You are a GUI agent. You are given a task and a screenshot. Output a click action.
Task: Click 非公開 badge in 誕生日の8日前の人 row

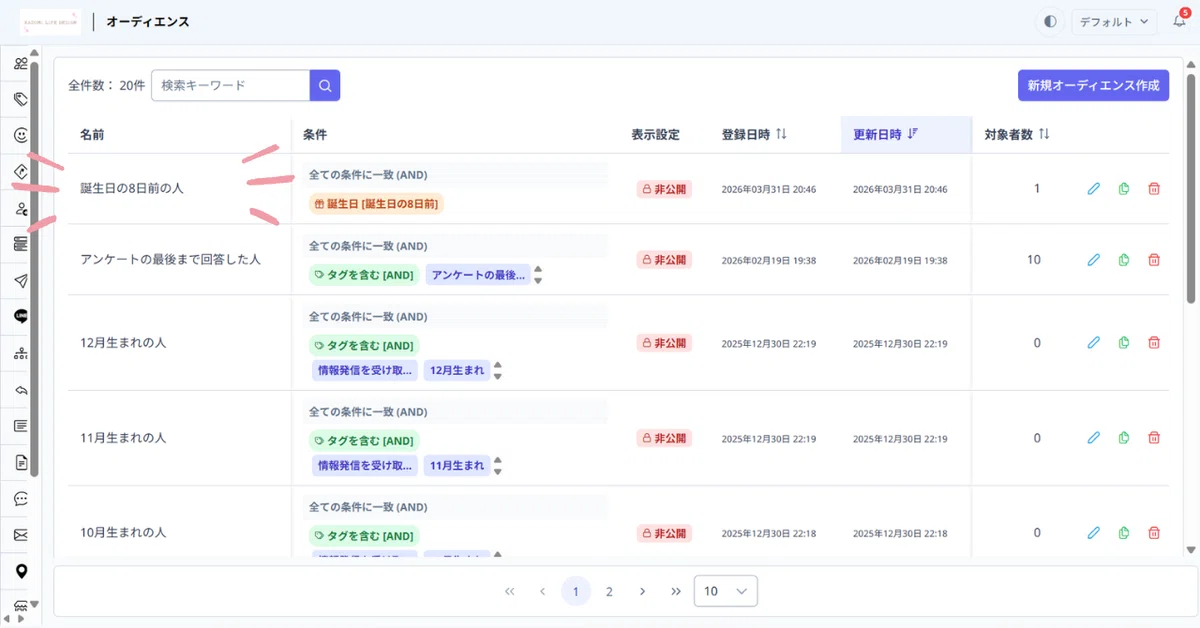(x=664, y=188)
